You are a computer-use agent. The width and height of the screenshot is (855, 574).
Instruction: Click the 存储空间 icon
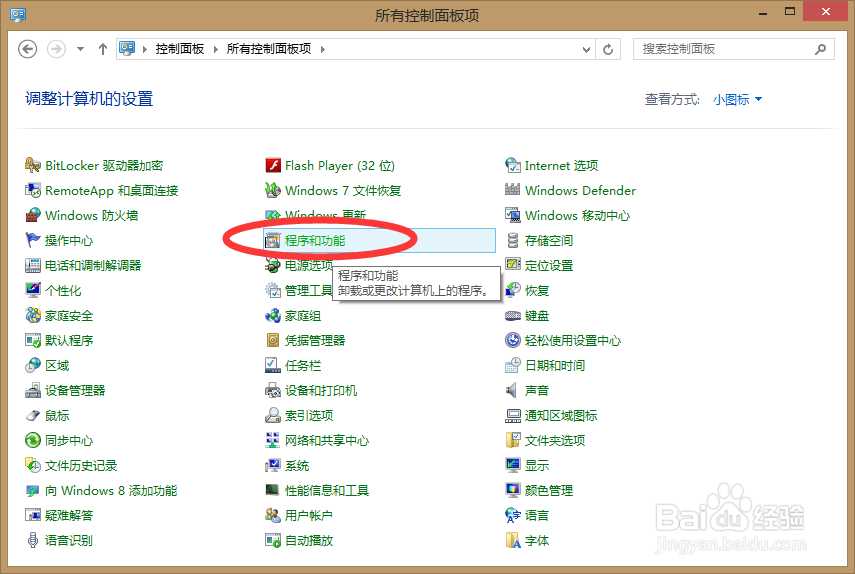click(513, 240)
